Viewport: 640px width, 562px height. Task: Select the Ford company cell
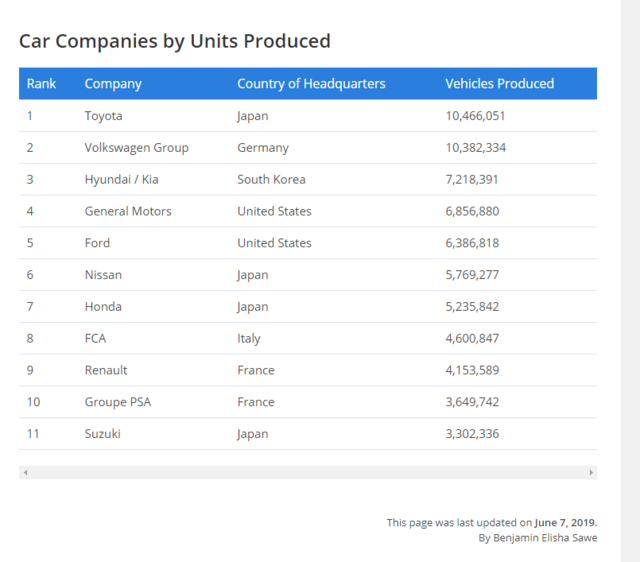click(x=98, y=243)
